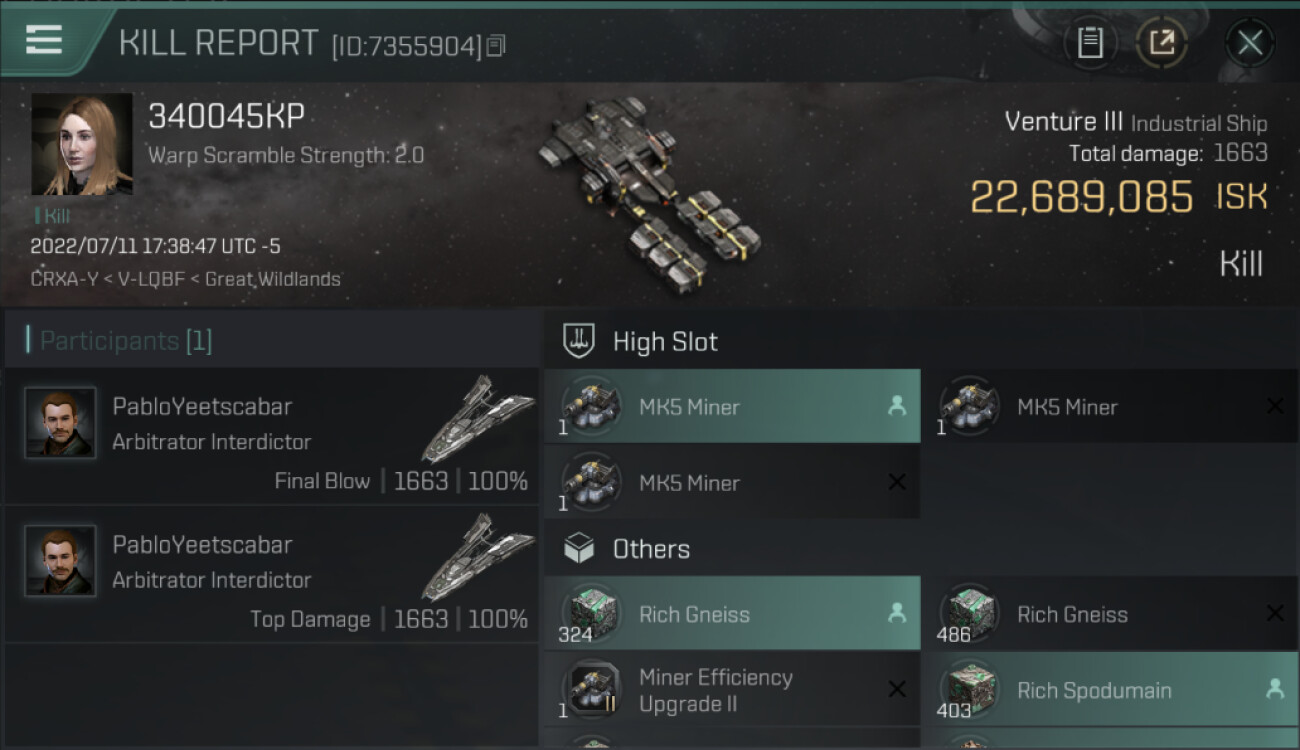The height and width of the screenshot is (750, 1300).
Task: Click the share export icon
Action: click(x=1161, y=43)
